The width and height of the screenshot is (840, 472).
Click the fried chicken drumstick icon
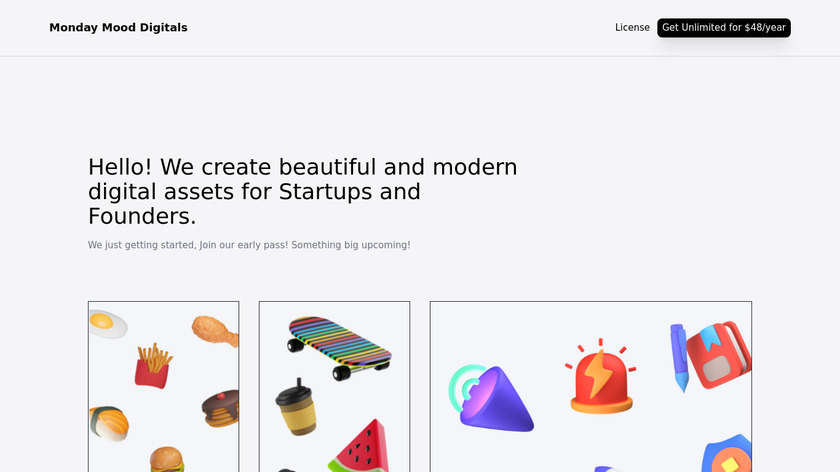point(215,330)
